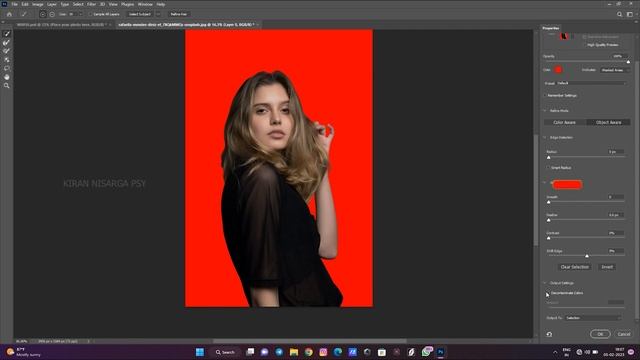Open the Indicates dropdown showing Masked Areas
The image size is (640, 360).
615,70
